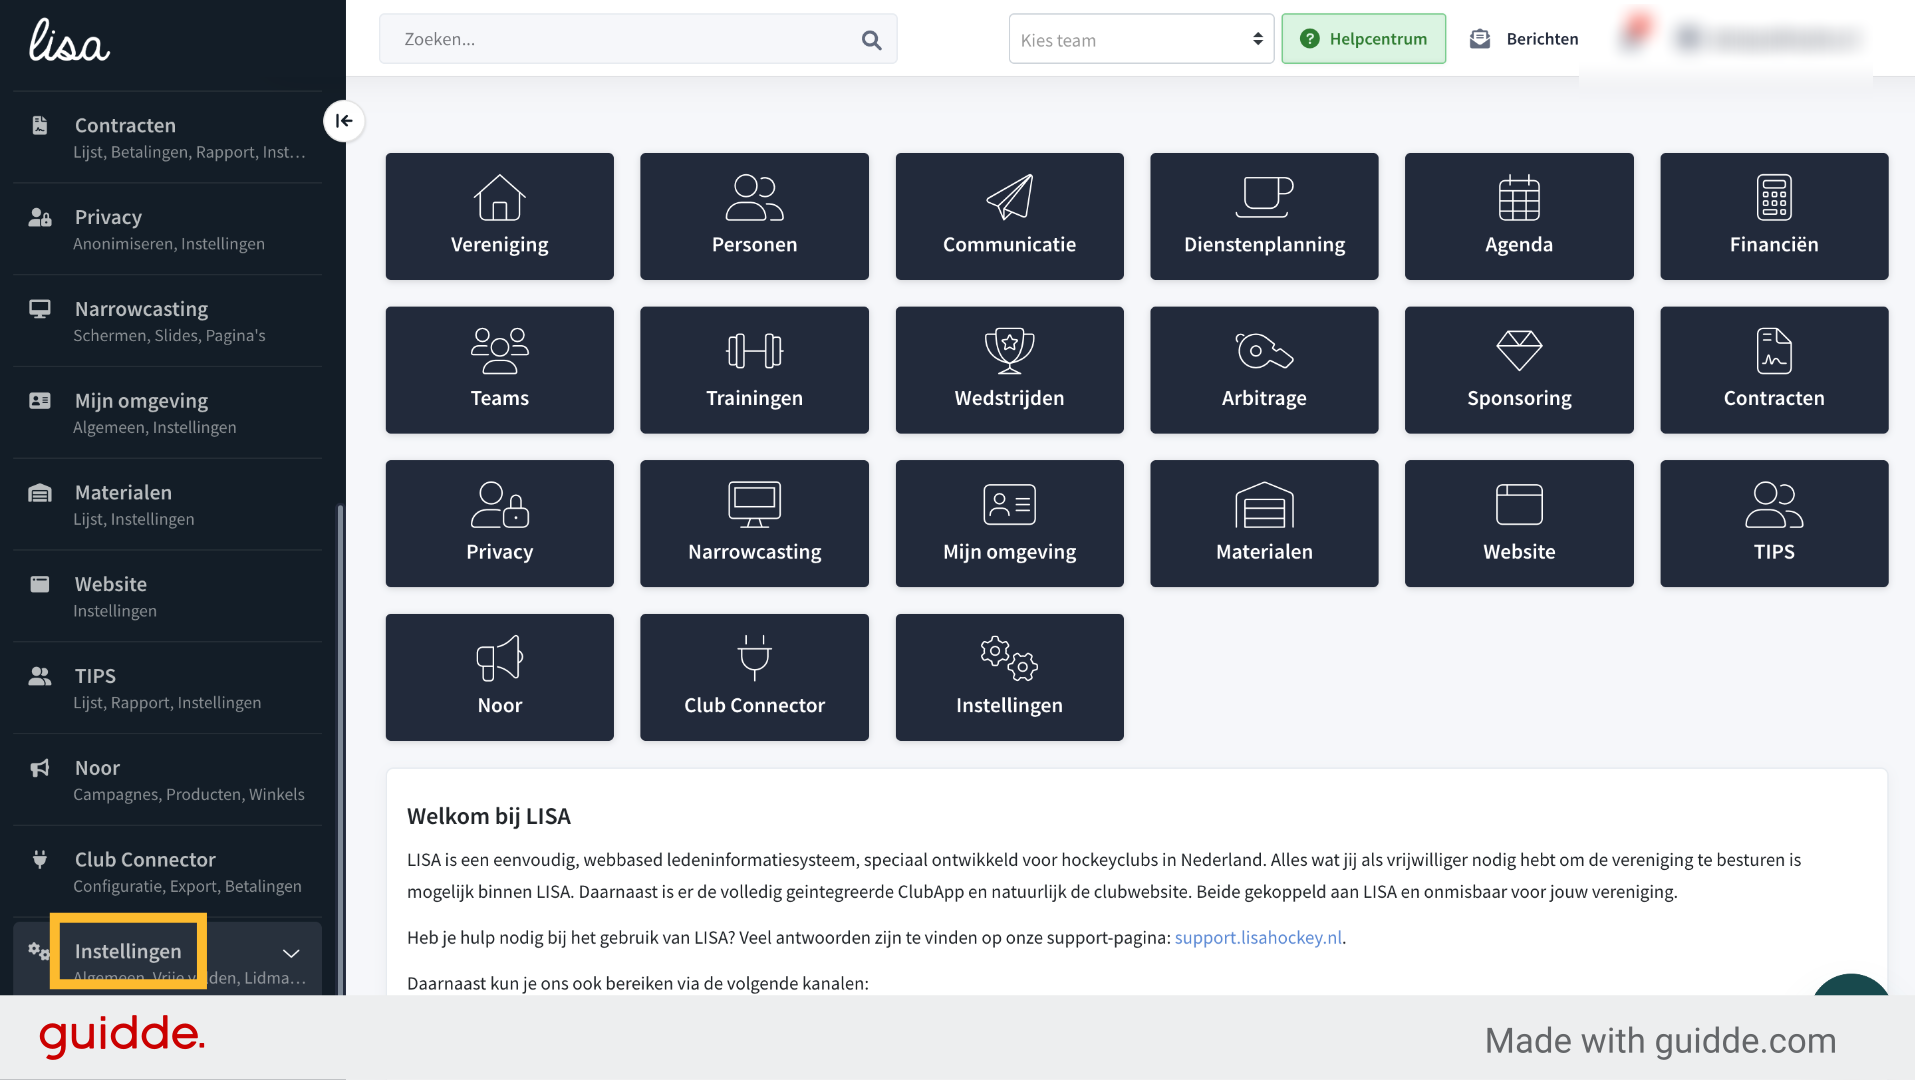Open the Noor megaphone icon tile
Screen dimensions: 1915x1080
click(499, 677)
